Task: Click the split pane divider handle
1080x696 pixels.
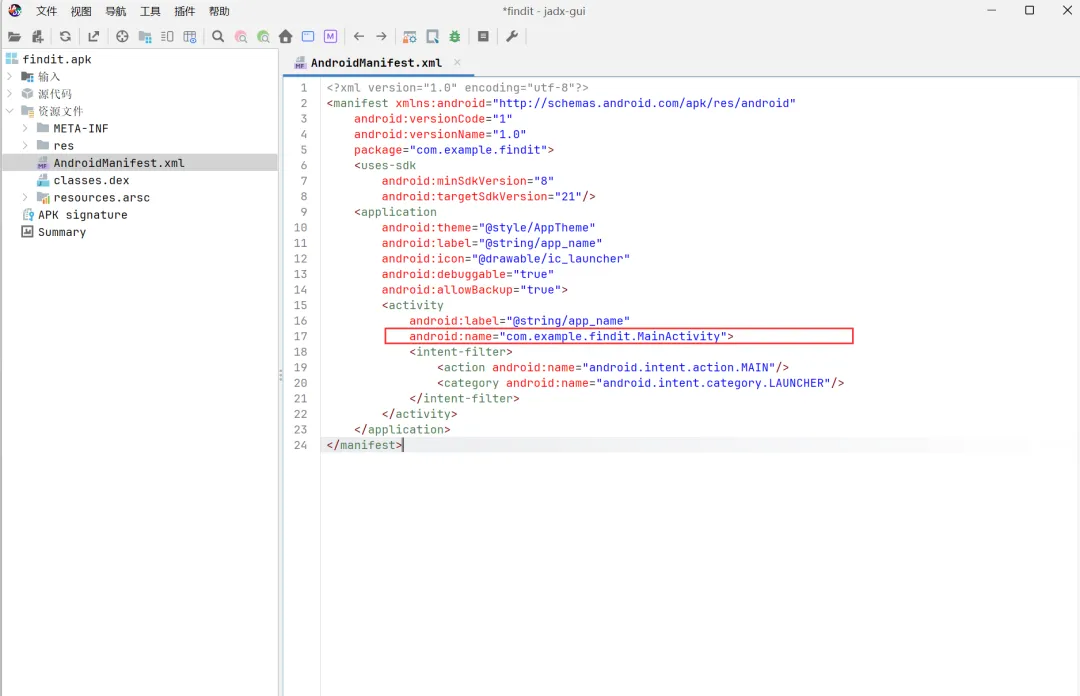Action: tap(281, 376)
